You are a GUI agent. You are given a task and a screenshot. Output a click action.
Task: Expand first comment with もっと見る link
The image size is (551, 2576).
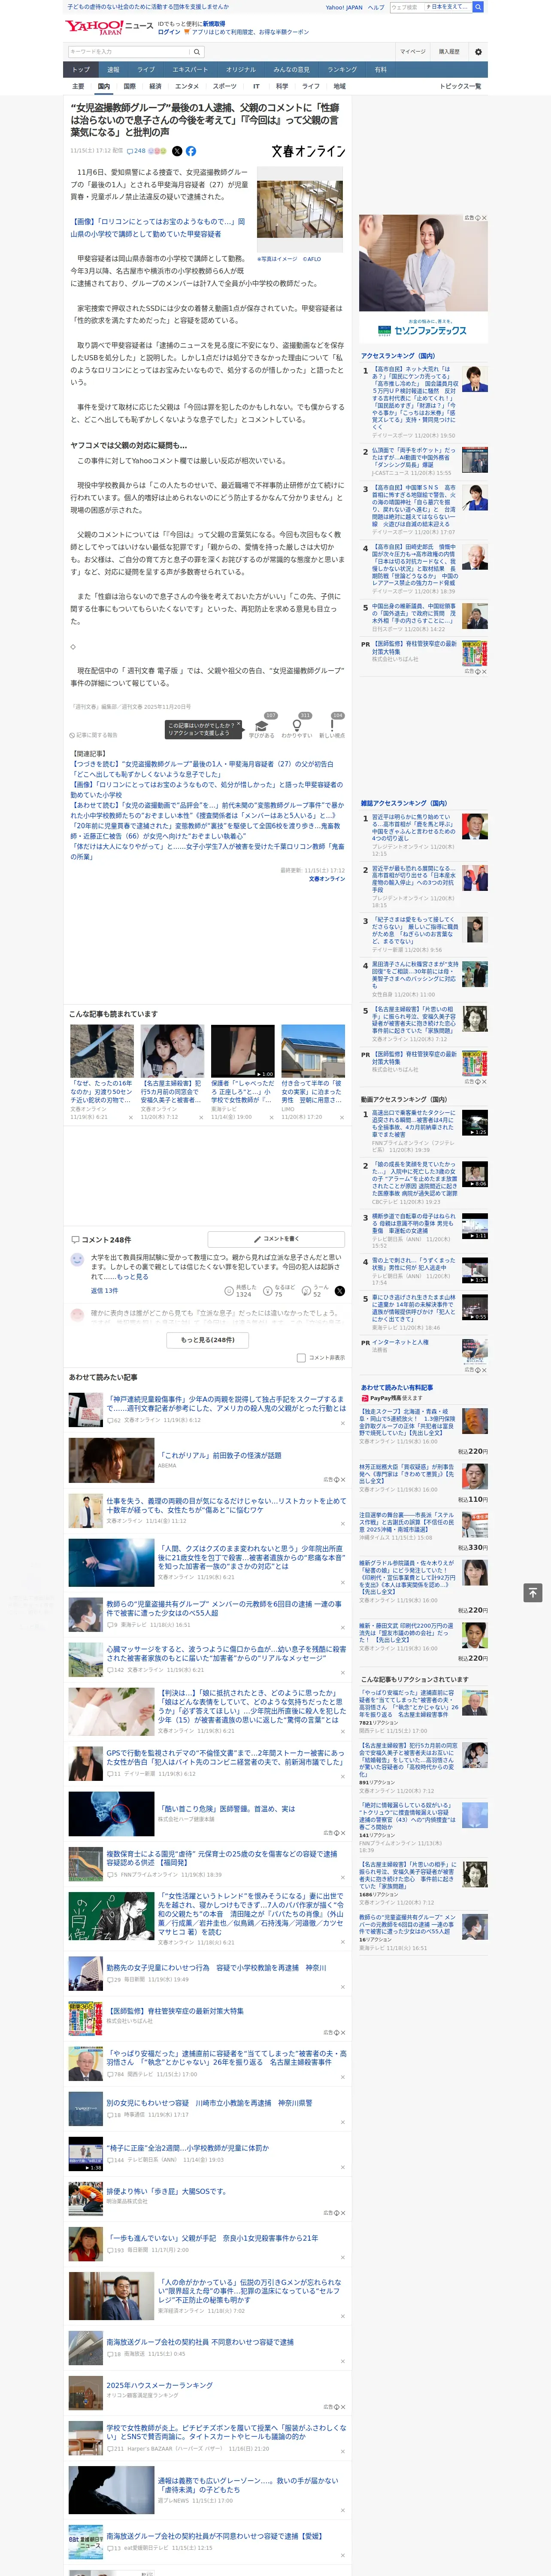(x=132, y=1277)
